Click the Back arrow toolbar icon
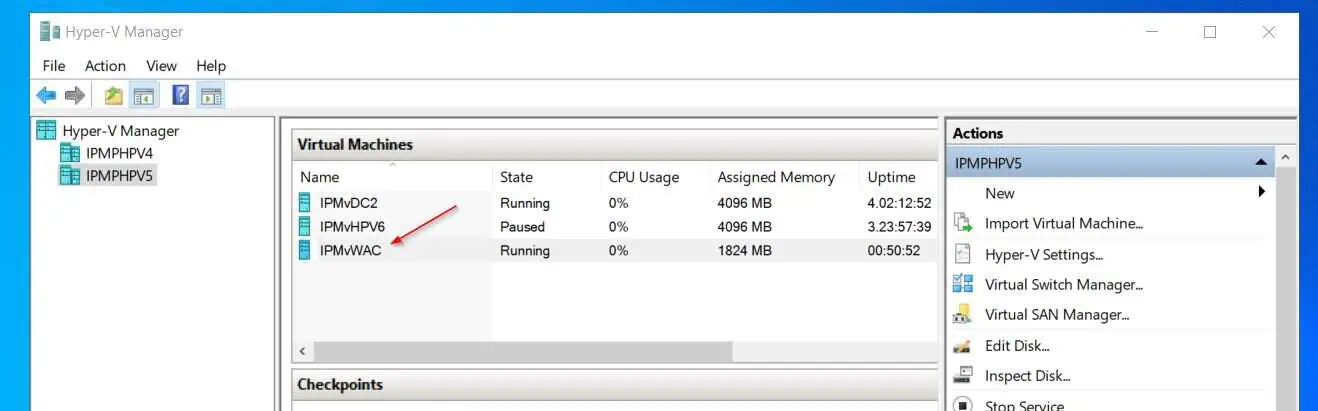 [x=46, y=96]
